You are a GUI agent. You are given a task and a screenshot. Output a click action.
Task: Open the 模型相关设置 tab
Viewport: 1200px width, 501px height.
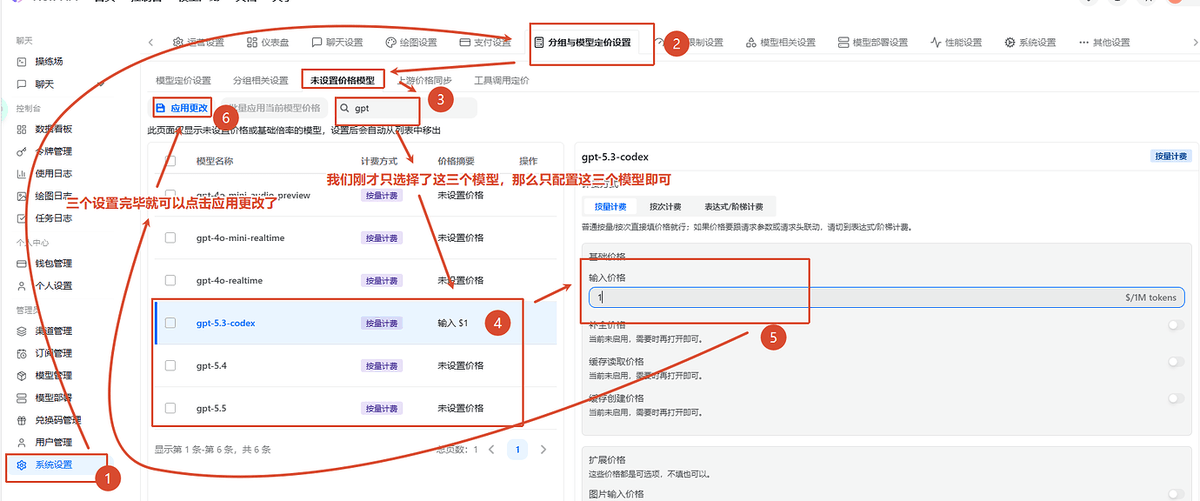coord(779,42)
